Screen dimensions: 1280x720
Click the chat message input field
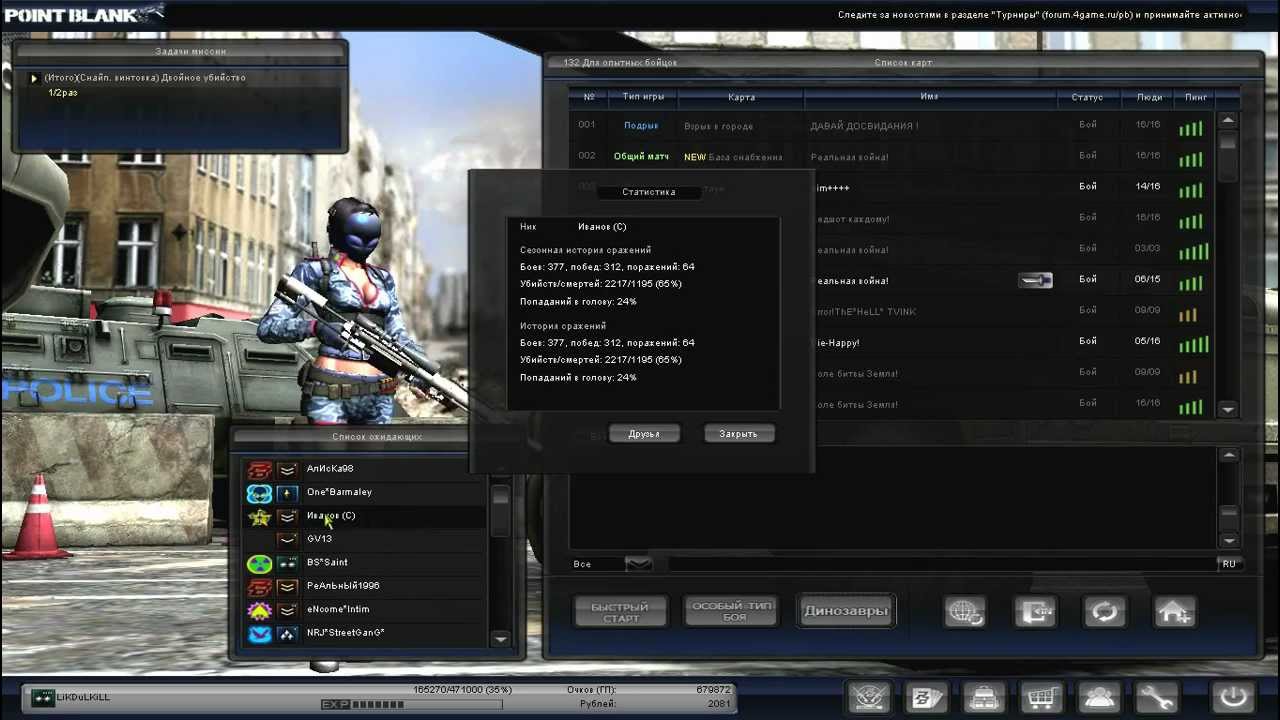[940, 564]
